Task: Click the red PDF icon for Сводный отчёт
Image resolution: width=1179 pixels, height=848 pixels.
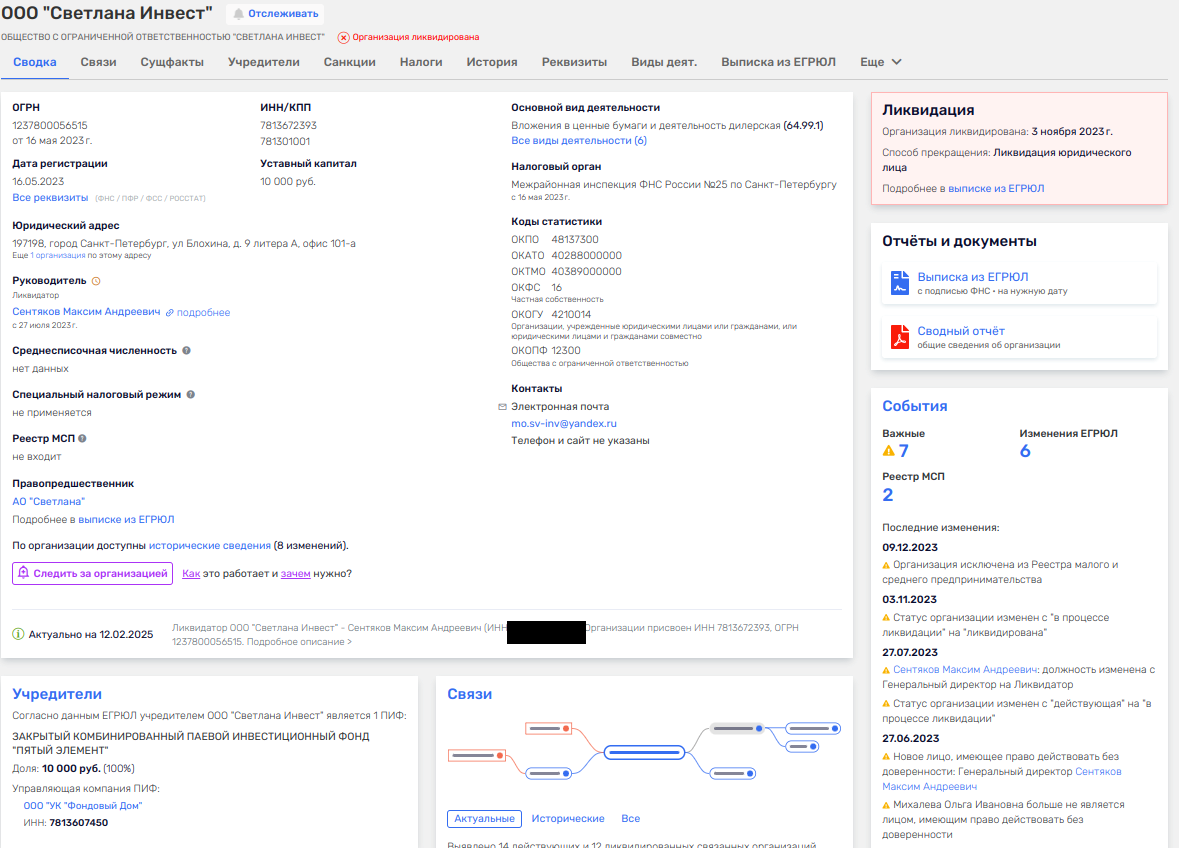Action: coord(899,337)
